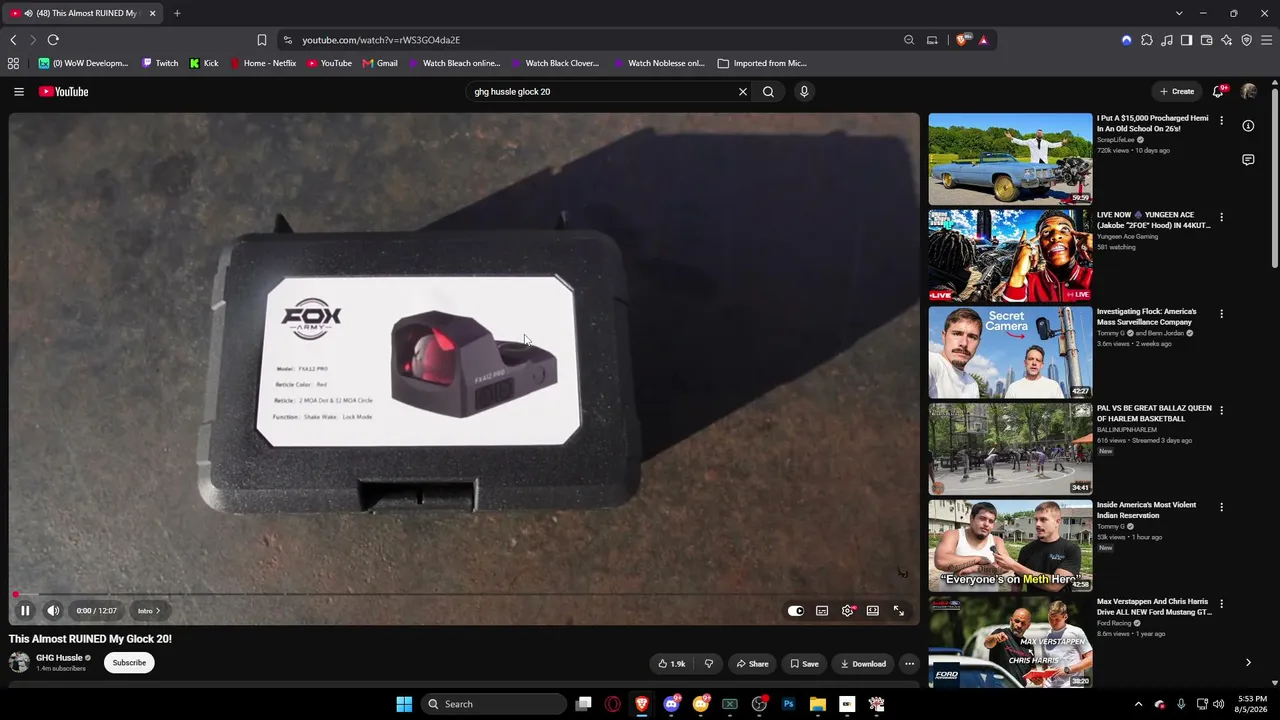
Task: Bookmark this page from the address bar
Action: click(x=262, y=40)
